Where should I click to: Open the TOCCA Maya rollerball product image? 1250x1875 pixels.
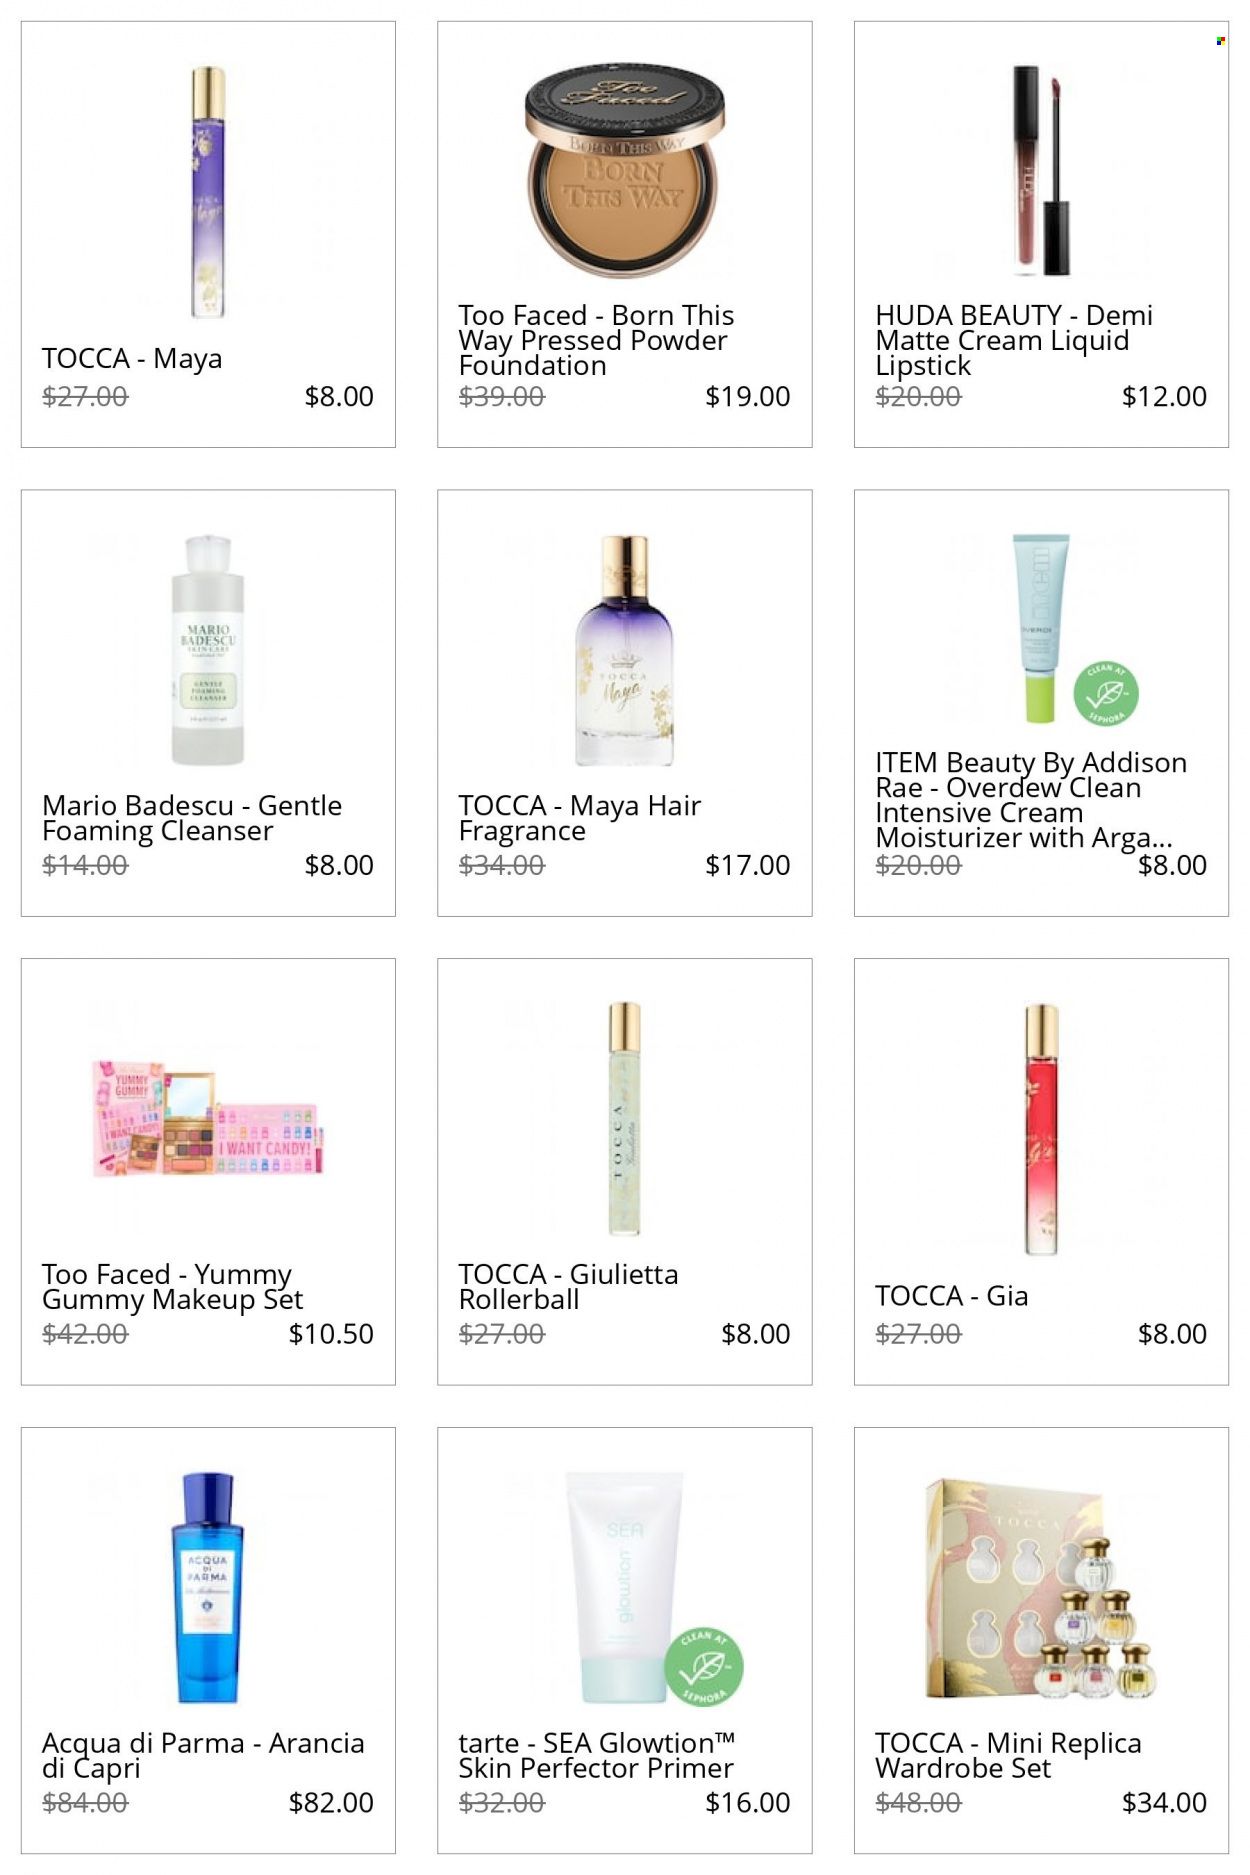208,193
